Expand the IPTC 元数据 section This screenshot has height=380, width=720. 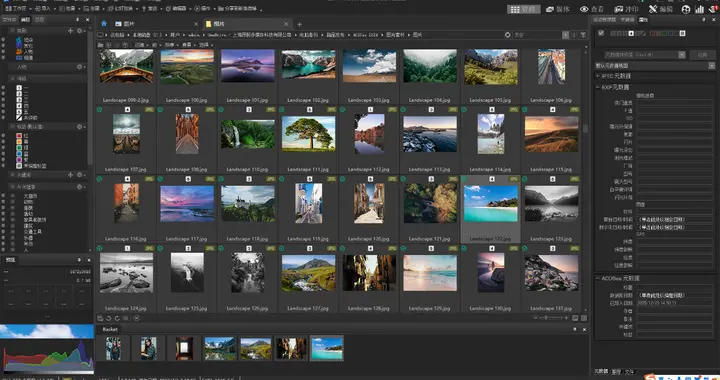(598, 76)
